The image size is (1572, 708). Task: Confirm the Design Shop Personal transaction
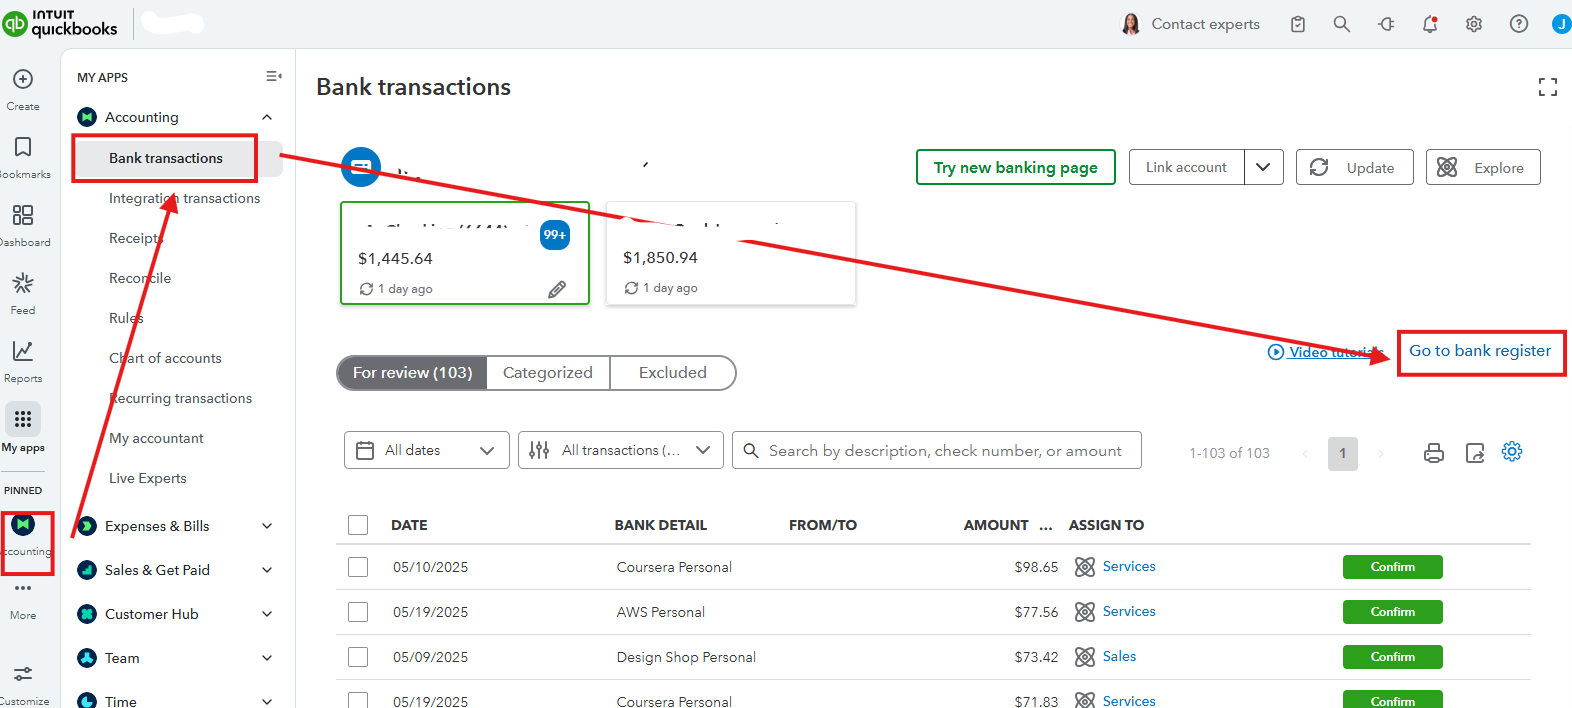click(1393, 657)
